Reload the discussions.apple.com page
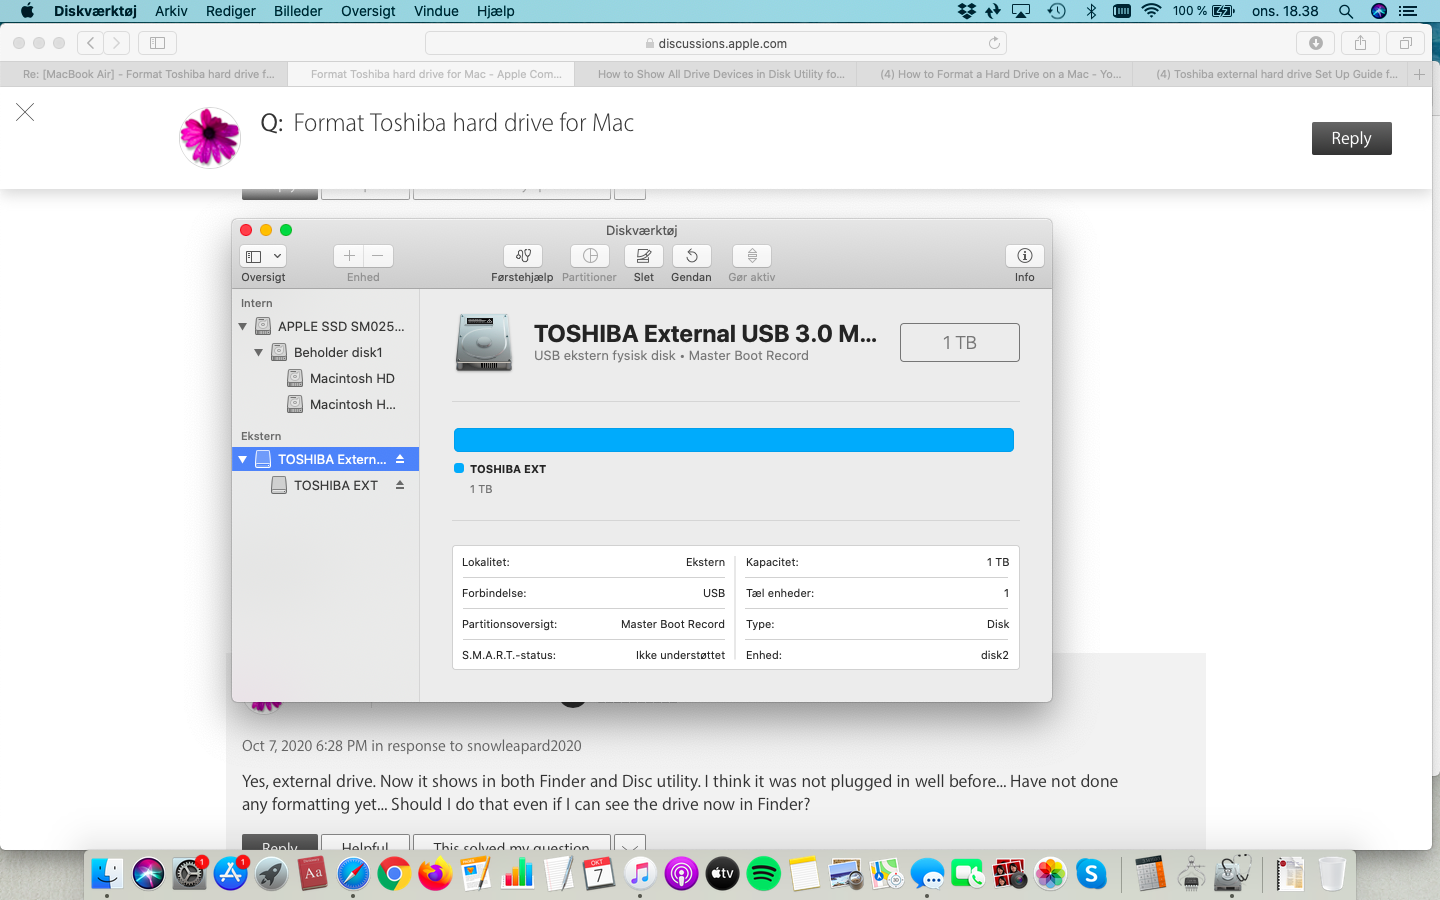 click(x=994, y=43)
